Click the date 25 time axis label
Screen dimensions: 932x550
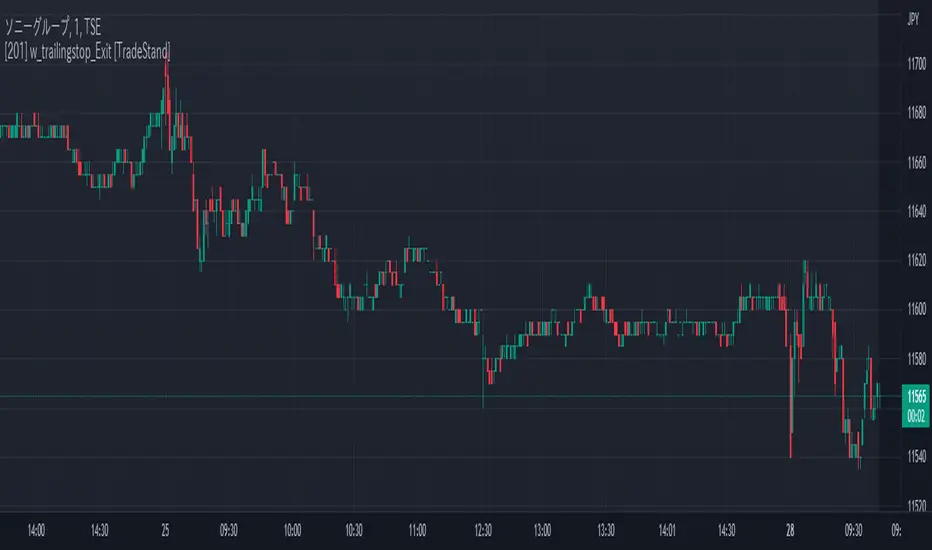165,530
